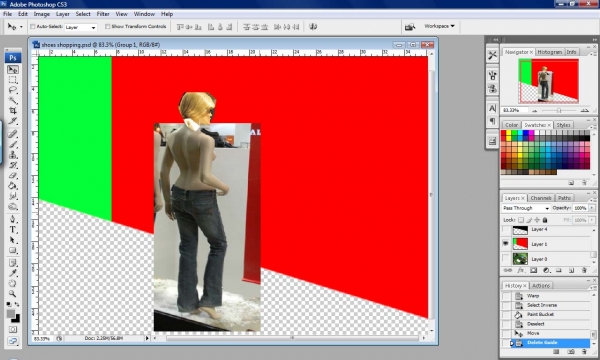Select the Crop tool
This screenshot has width=600, height=360.
(x=13, y=111)
